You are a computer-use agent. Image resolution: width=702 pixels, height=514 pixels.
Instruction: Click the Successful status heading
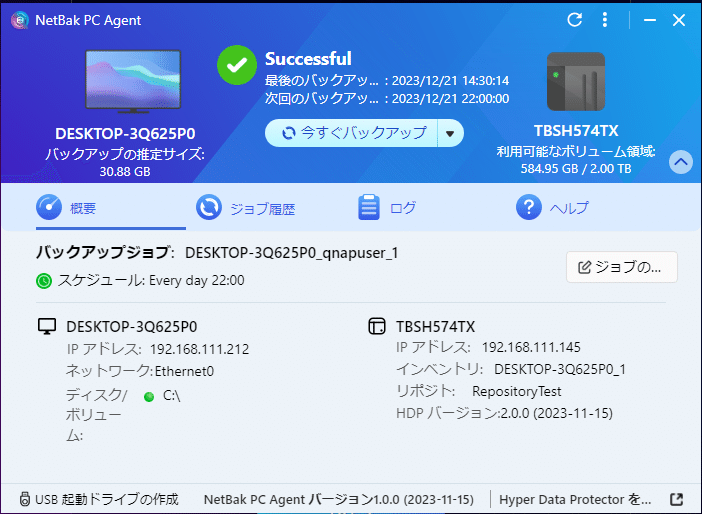tap(308, 59)
